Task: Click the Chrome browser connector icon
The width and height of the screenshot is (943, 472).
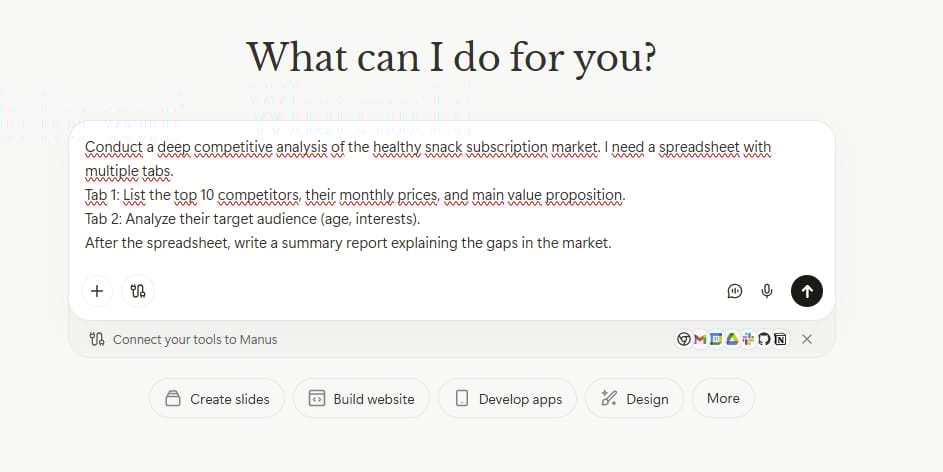Action: (x=684, y=339)
